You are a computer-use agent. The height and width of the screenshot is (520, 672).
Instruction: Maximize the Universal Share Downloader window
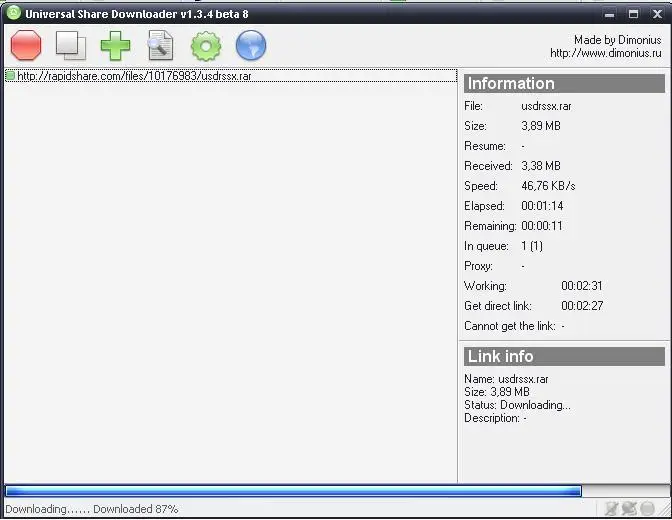pos(633,14)
